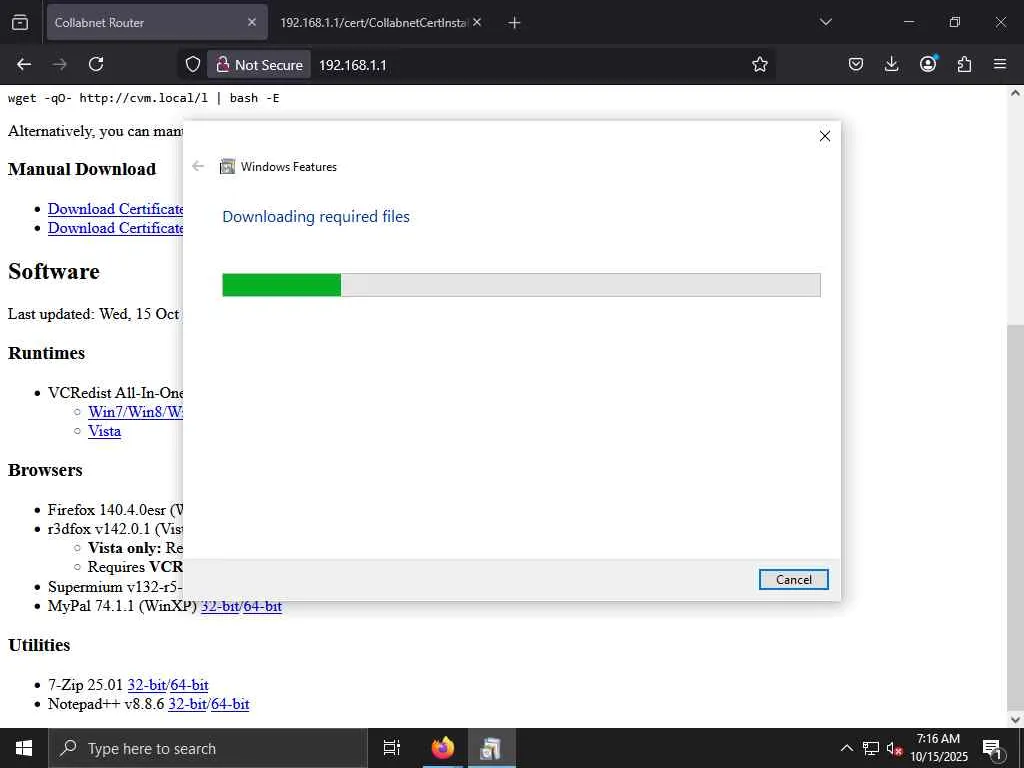Open the muted volume tray icon

pos(893,748)
